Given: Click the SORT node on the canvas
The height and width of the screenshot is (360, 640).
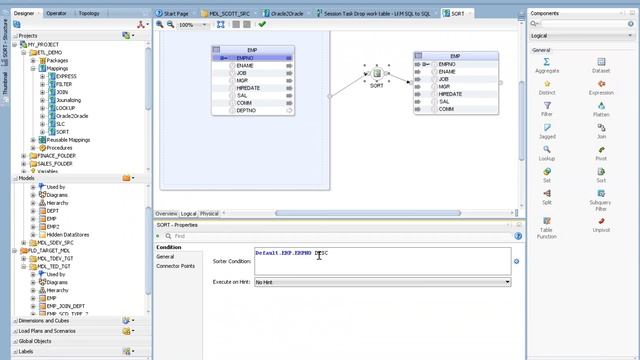Looking at the screenshot, I should tap(377, 74).
